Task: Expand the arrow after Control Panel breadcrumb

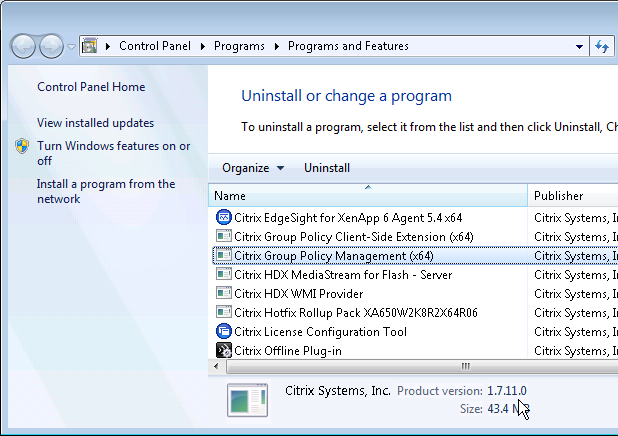Action: [203, 47]
